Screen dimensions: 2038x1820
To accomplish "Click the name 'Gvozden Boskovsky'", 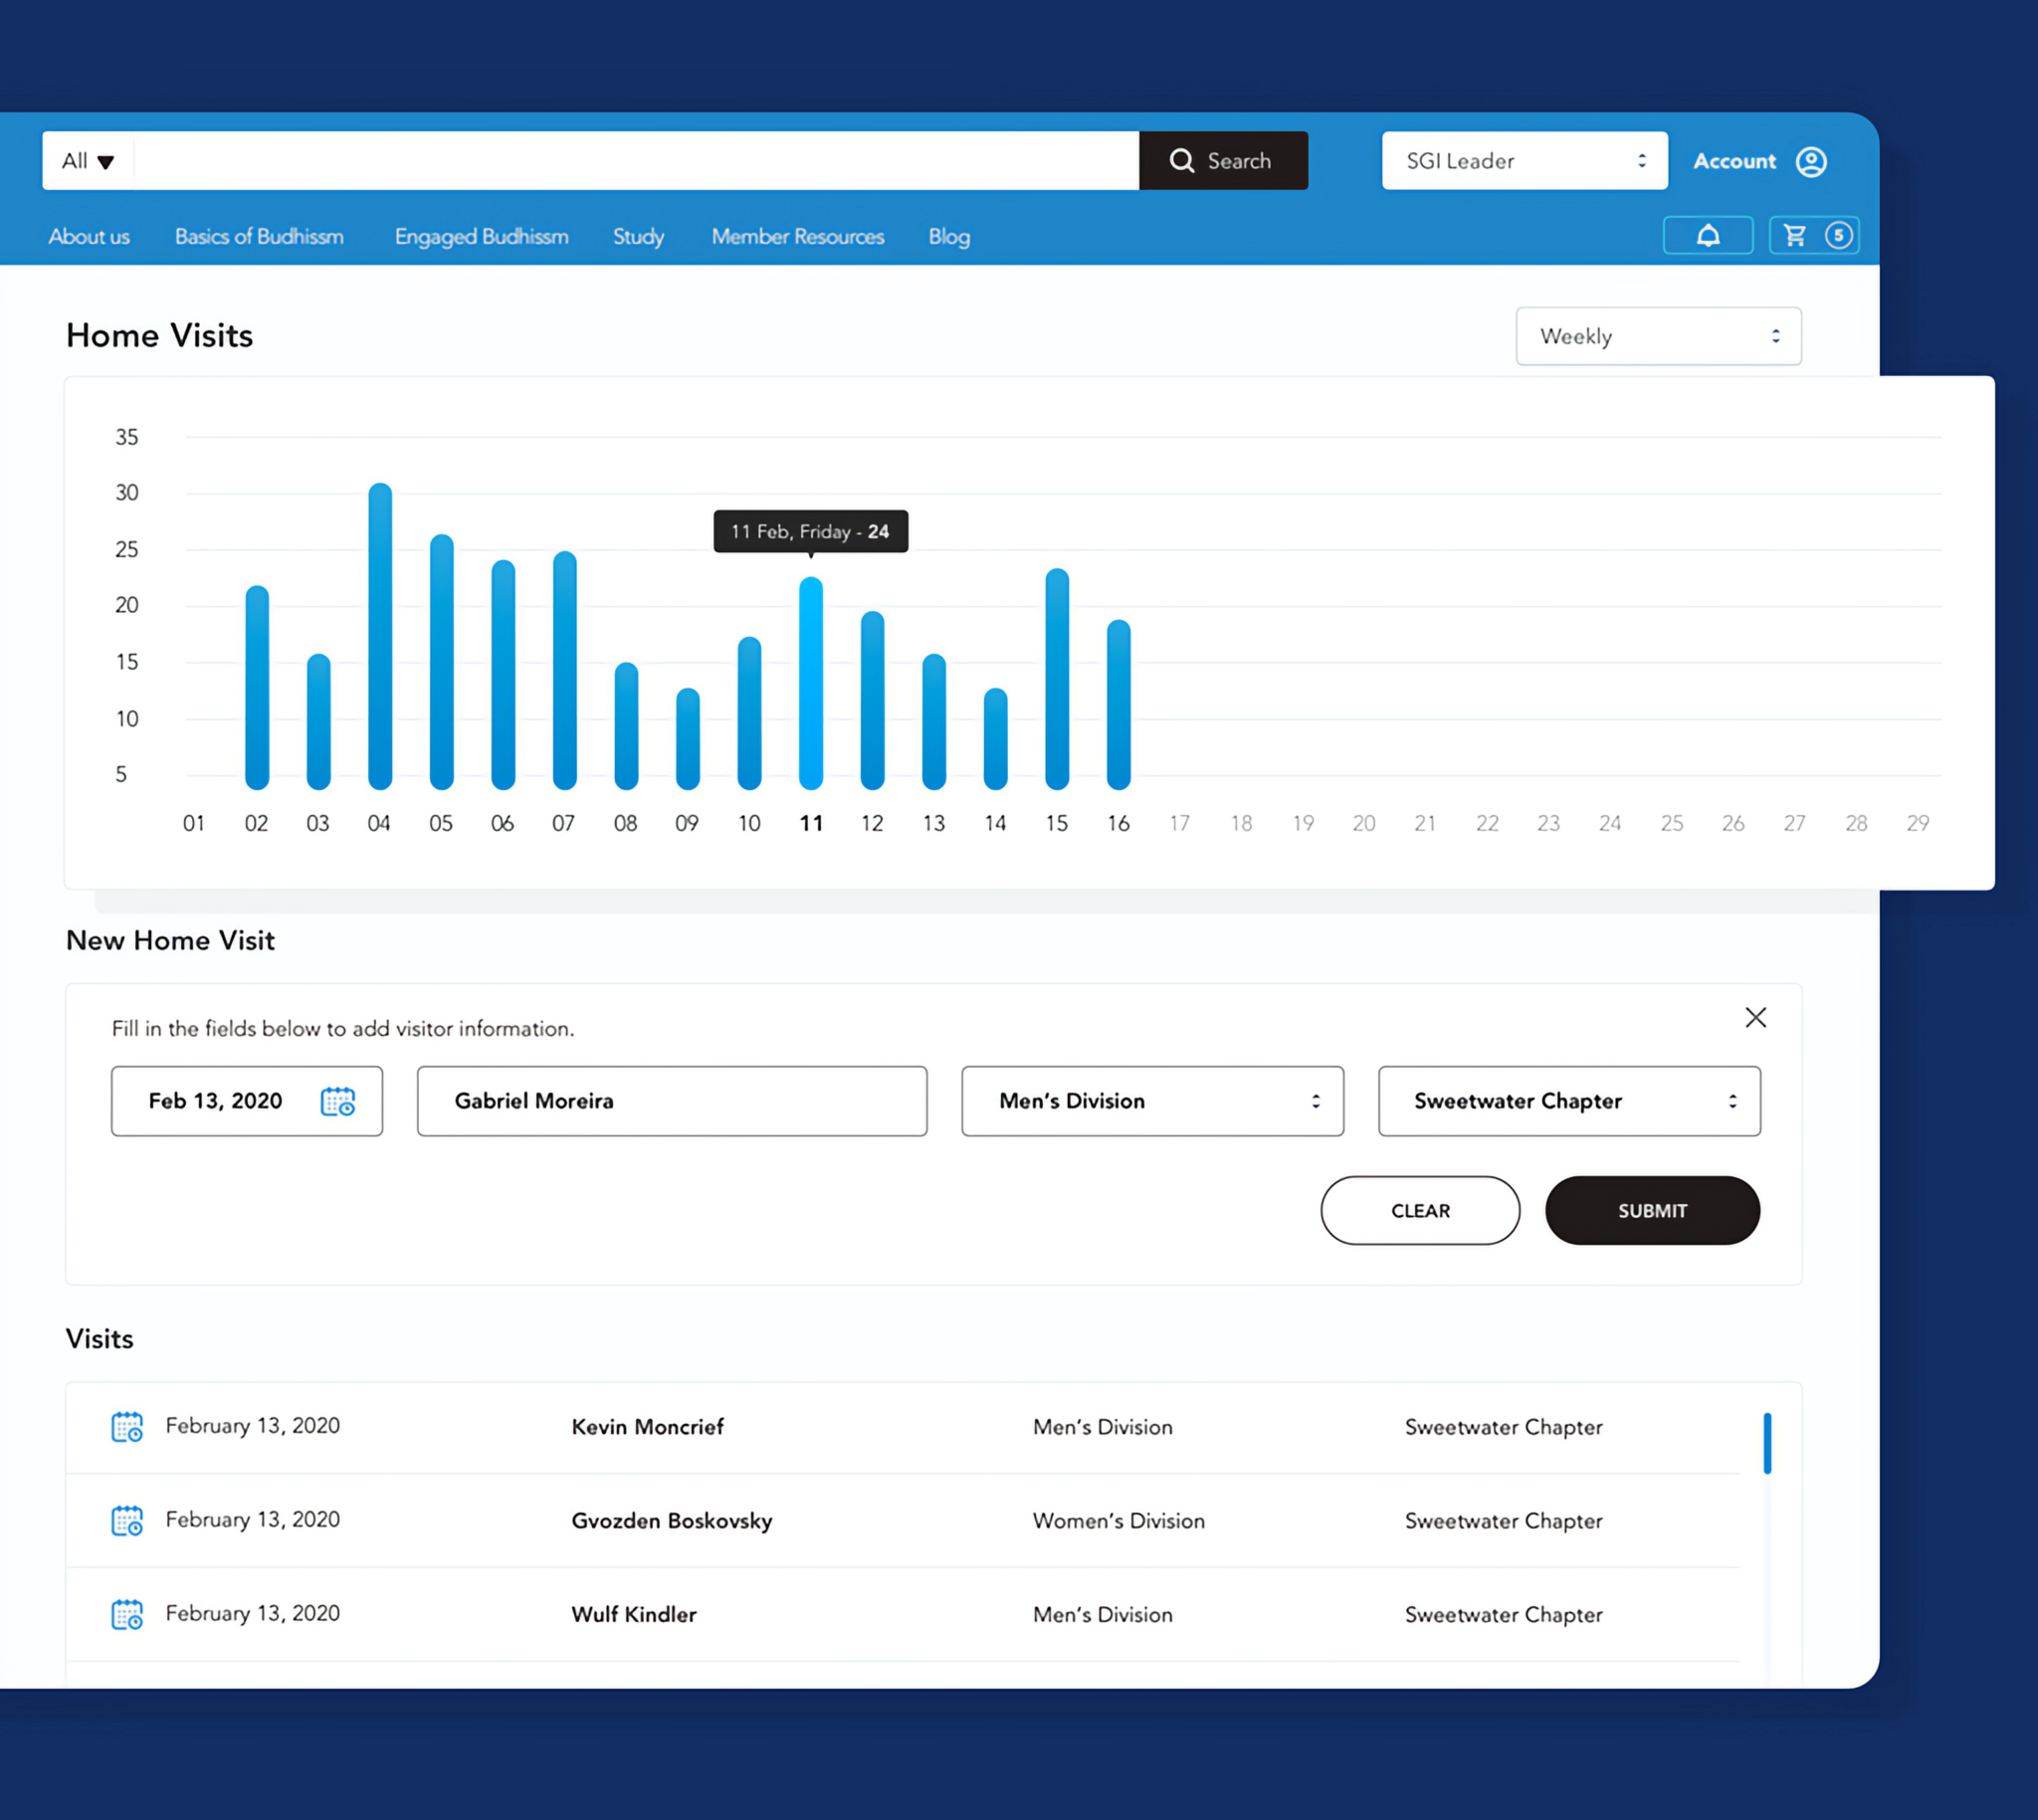I will (x=672, y=1521).
